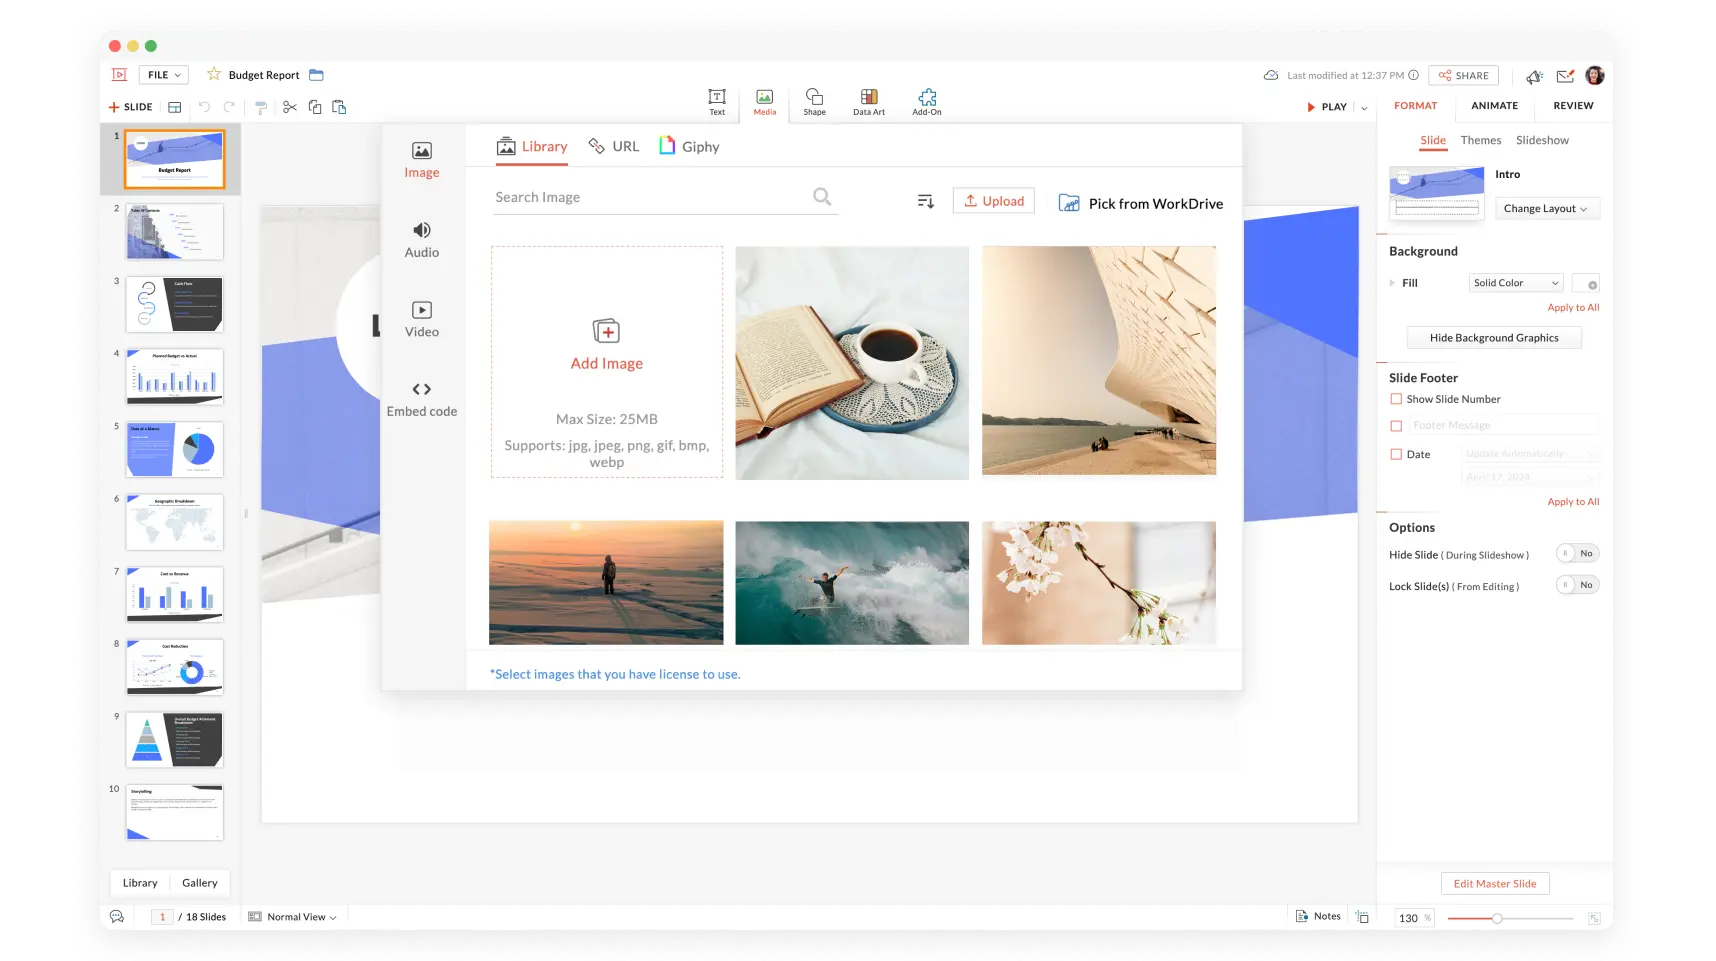The width and height of the screenshot is (1716, 961).
Task: Click Pick from WorkDrive
Action: 1141,203
